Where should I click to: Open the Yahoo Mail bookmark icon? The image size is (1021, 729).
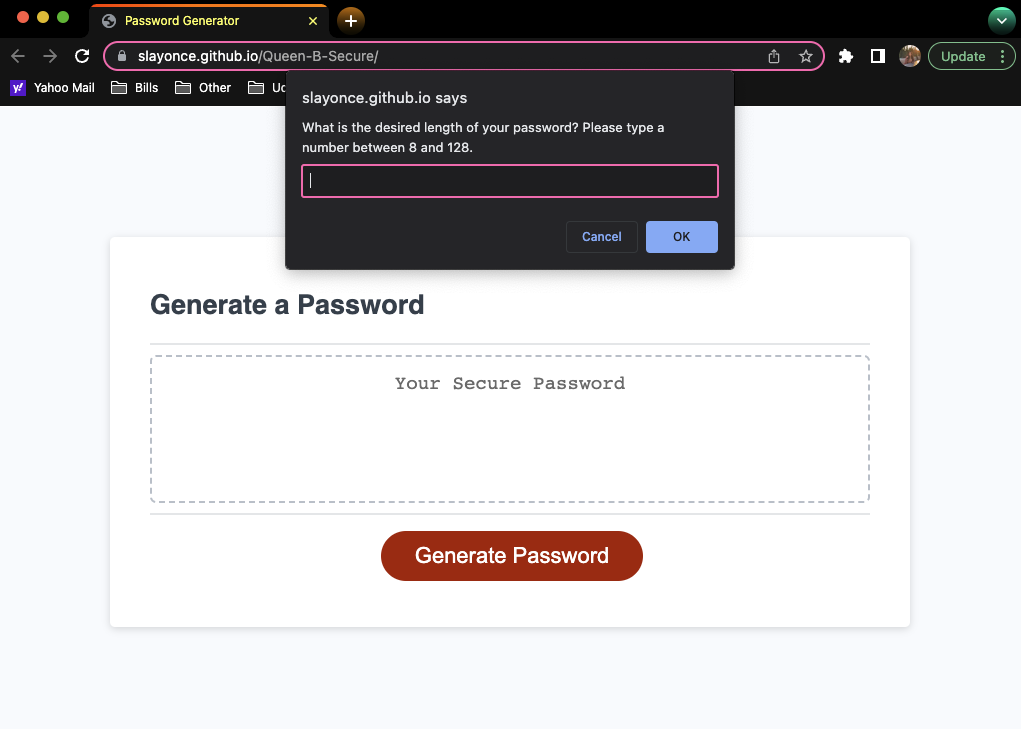pos(16,88)
